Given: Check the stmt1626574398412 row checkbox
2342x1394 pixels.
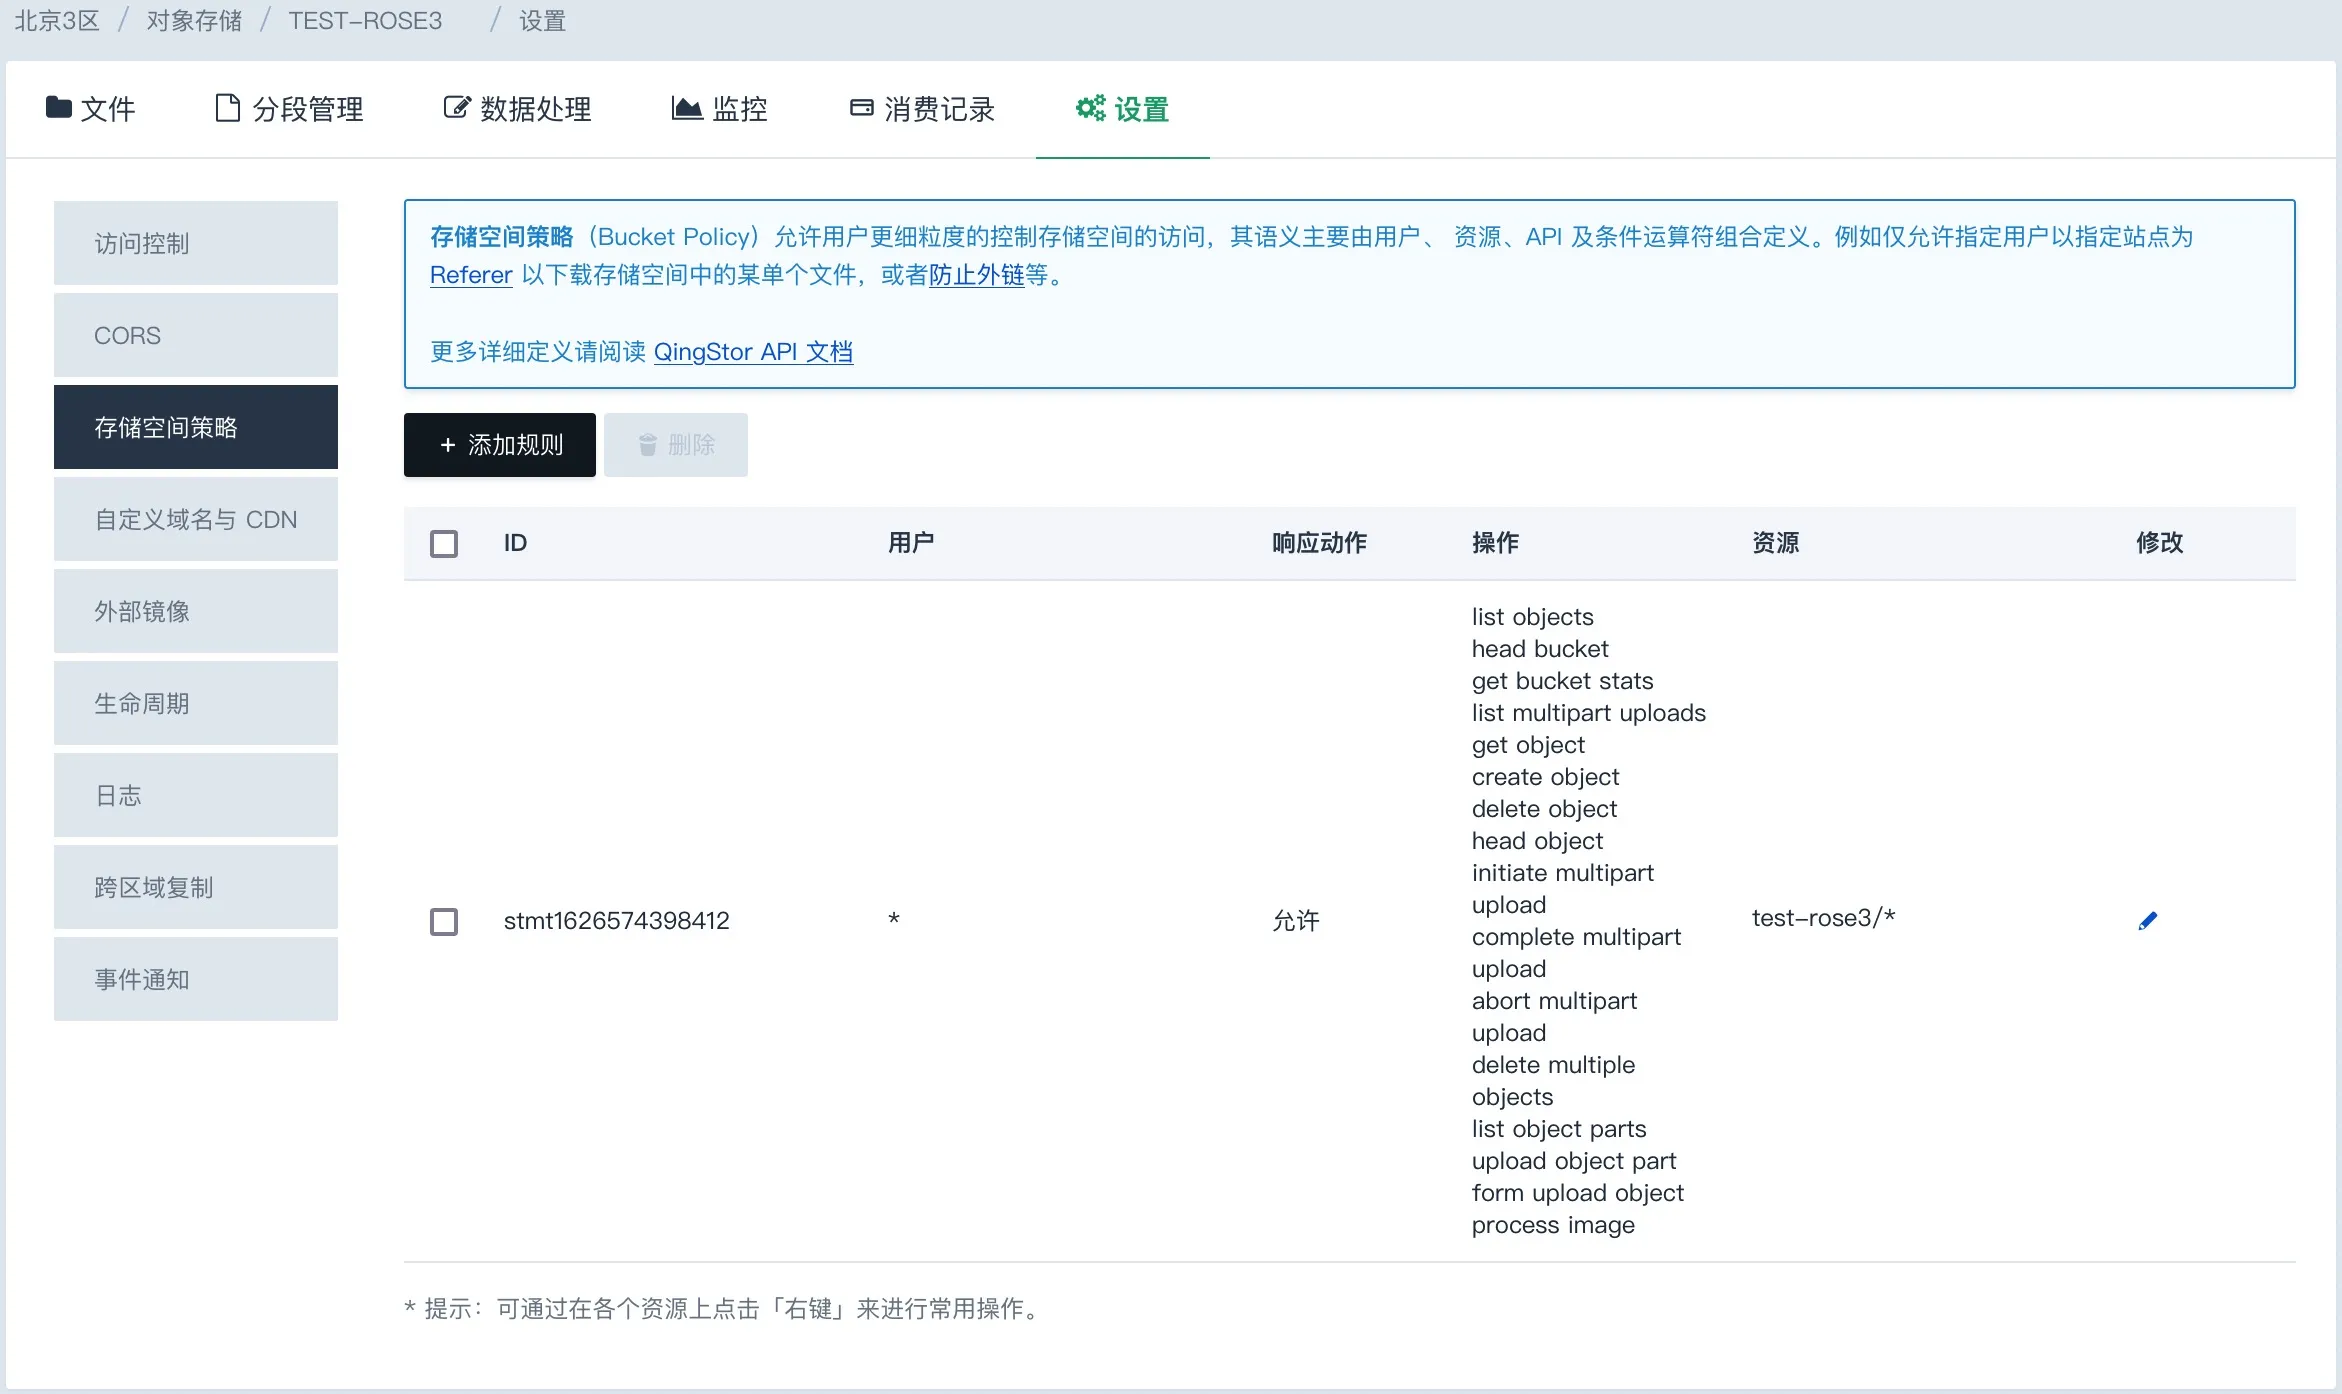Looking at the screenshot, I should (444, 921).
